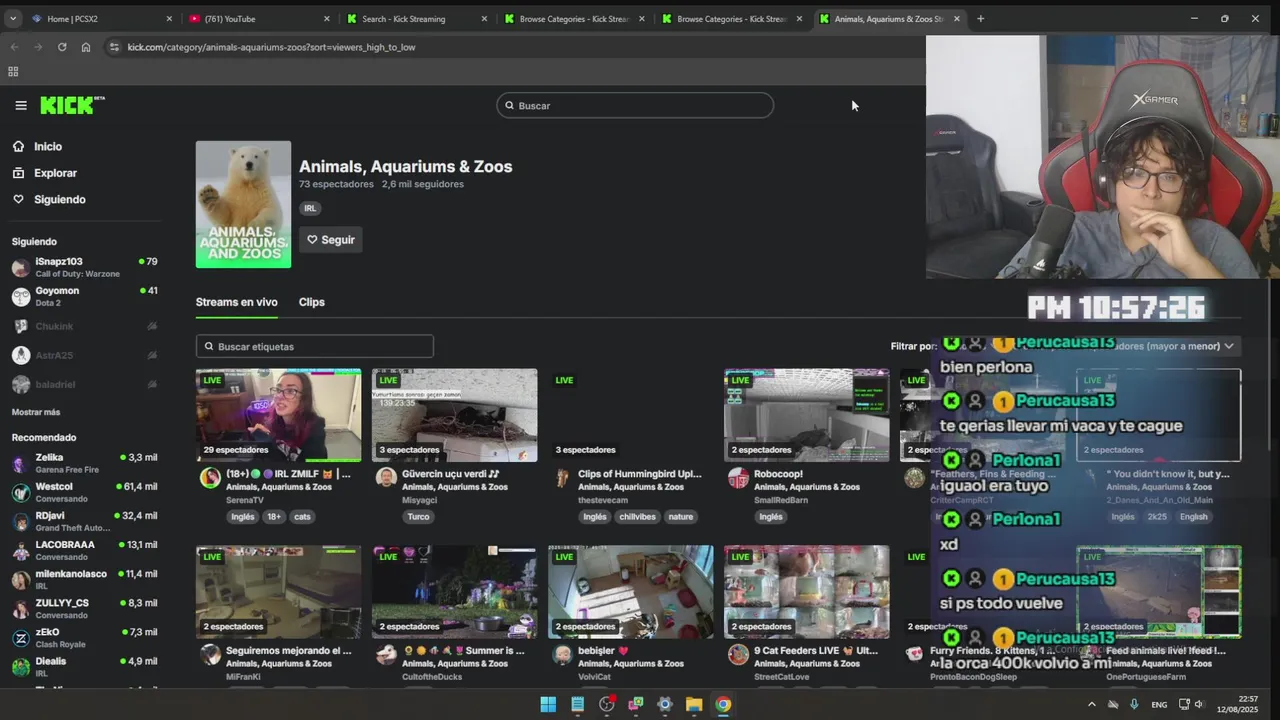Open Clips of Hummingbird stream title
1280x720 pixels.
(x=640, y=474)
